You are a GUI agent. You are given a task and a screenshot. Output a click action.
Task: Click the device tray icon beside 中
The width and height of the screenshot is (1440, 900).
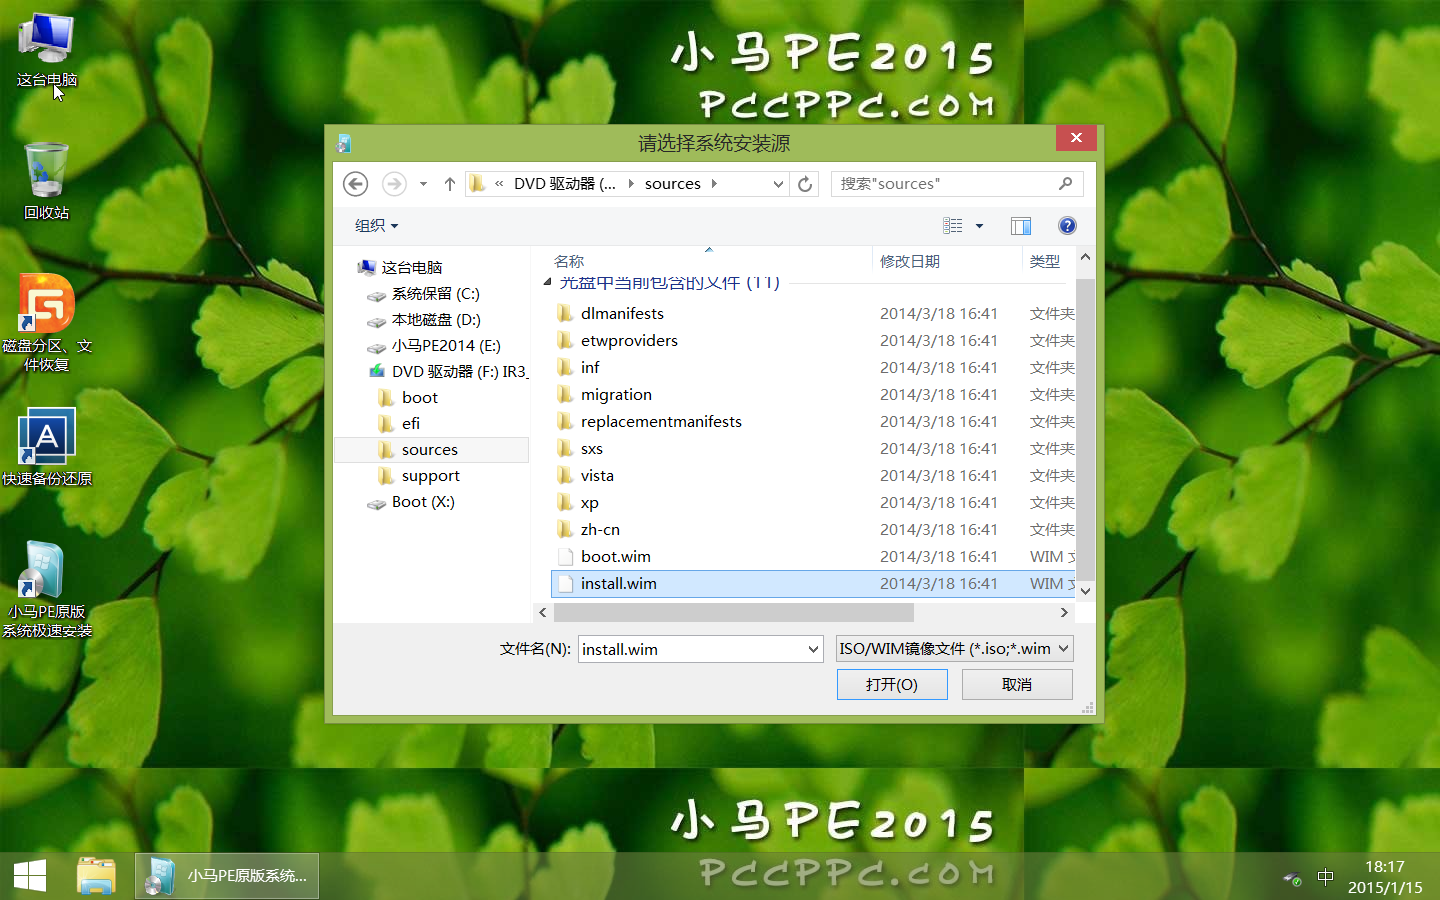point(1293,878)
